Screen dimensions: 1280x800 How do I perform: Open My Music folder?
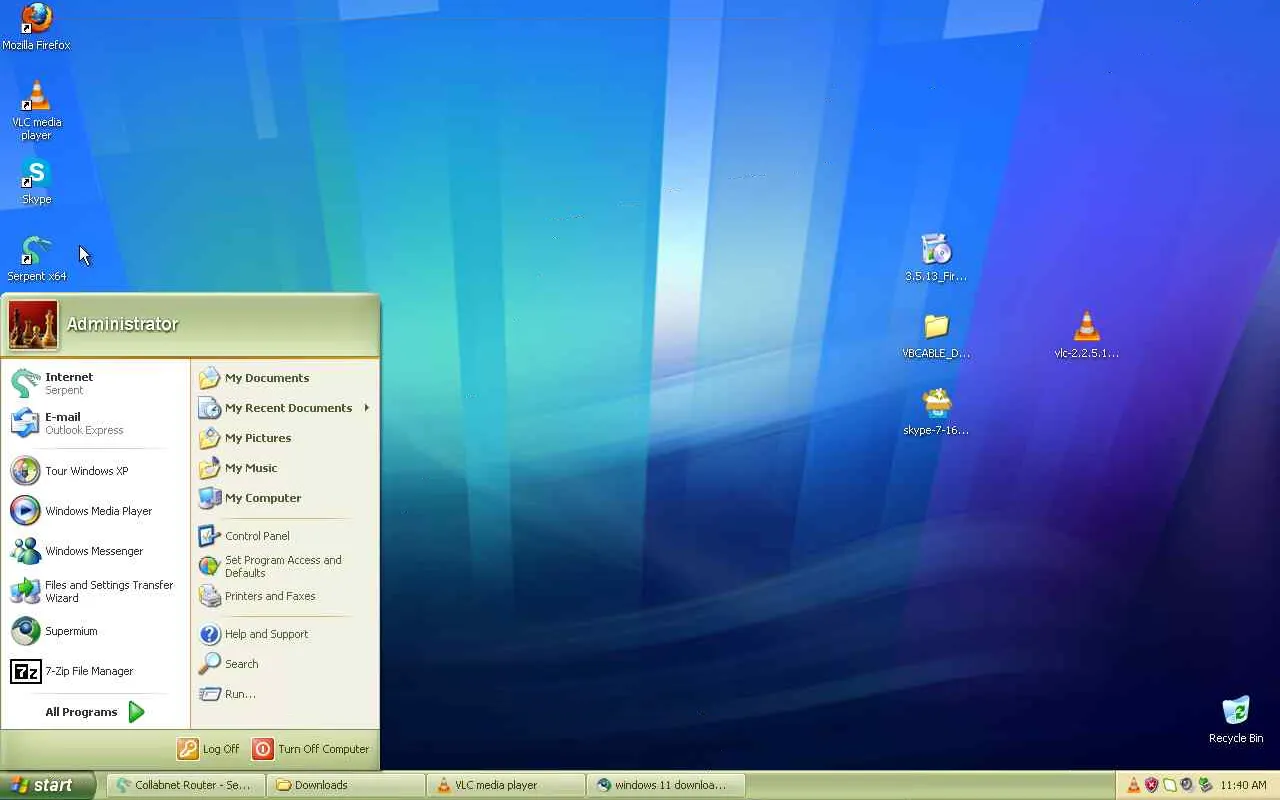(x=285, y=468)
